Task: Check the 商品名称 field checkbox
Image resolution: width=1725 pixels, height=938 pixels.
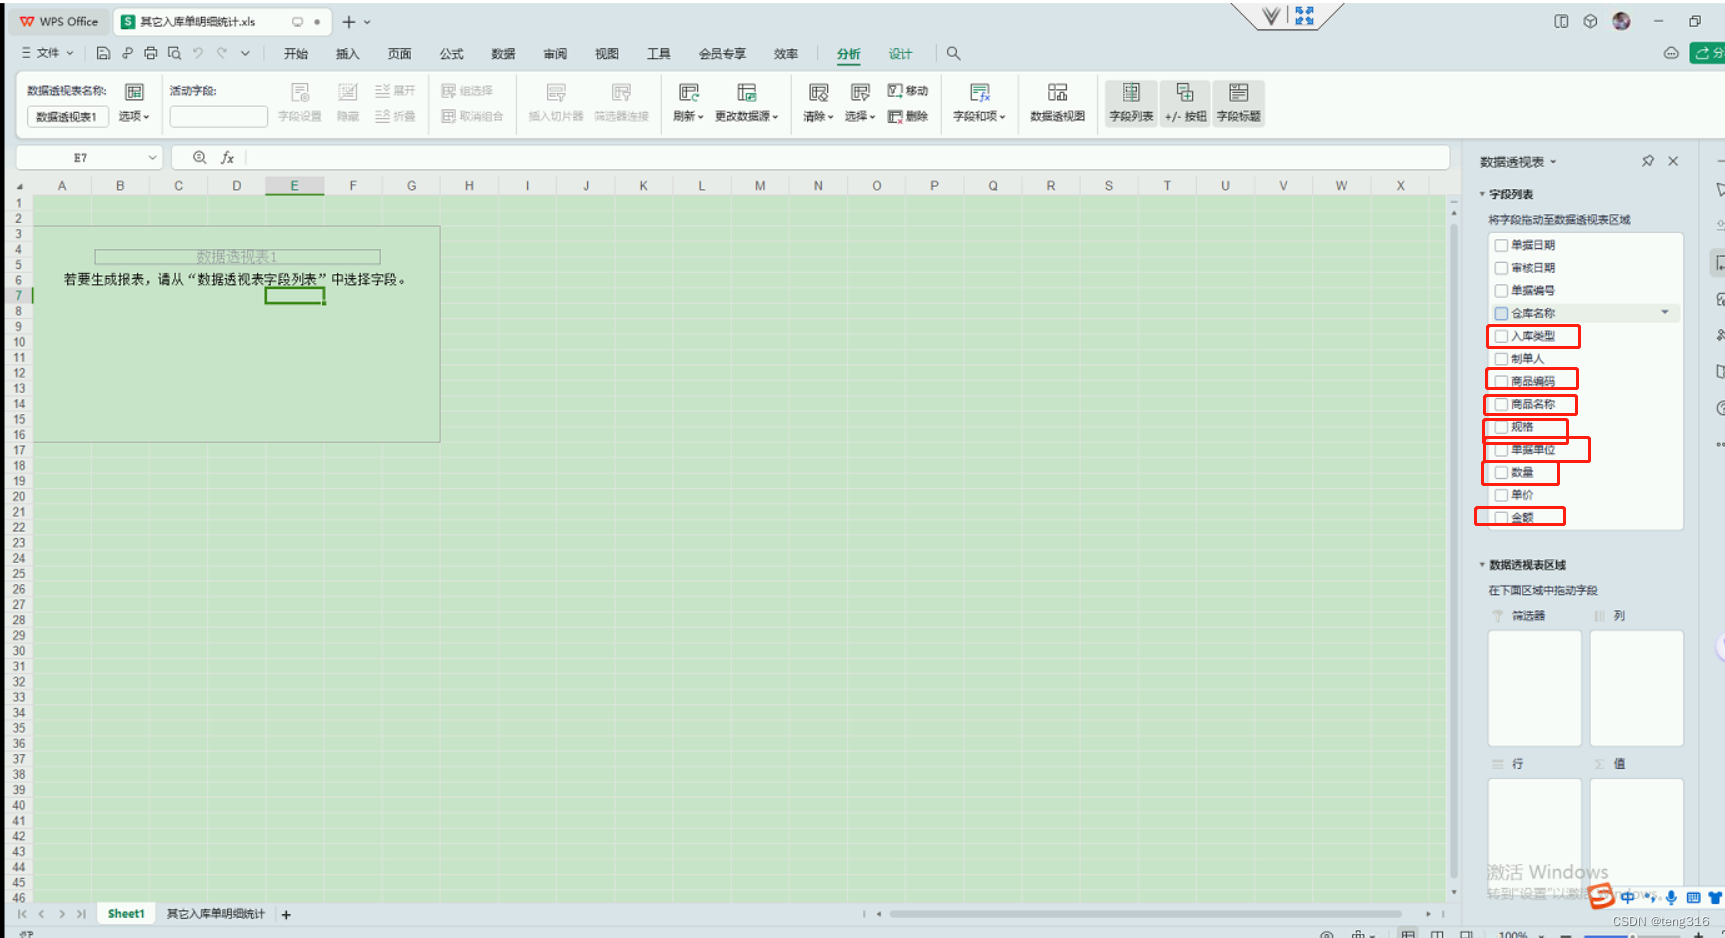Action: click(x=1501, y=404)
